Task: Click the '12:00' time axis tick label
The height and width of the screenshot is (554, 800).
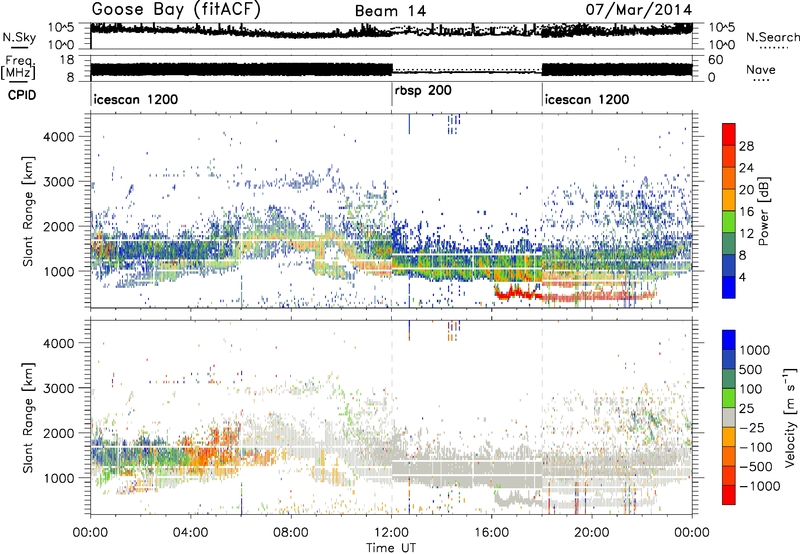Action: 391,533
